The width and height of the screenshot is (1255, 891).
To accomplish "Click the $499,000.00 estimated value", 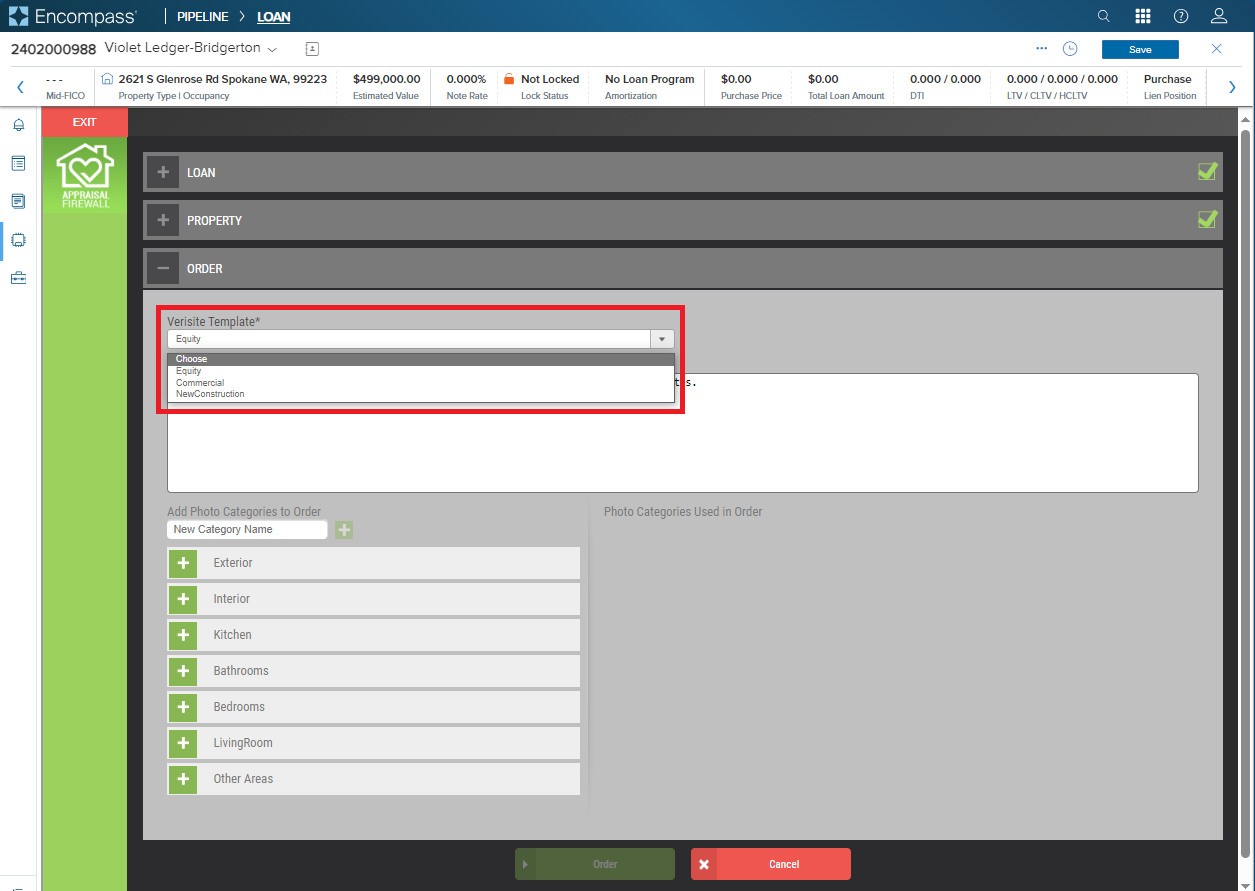I will (x=386, y=79).
